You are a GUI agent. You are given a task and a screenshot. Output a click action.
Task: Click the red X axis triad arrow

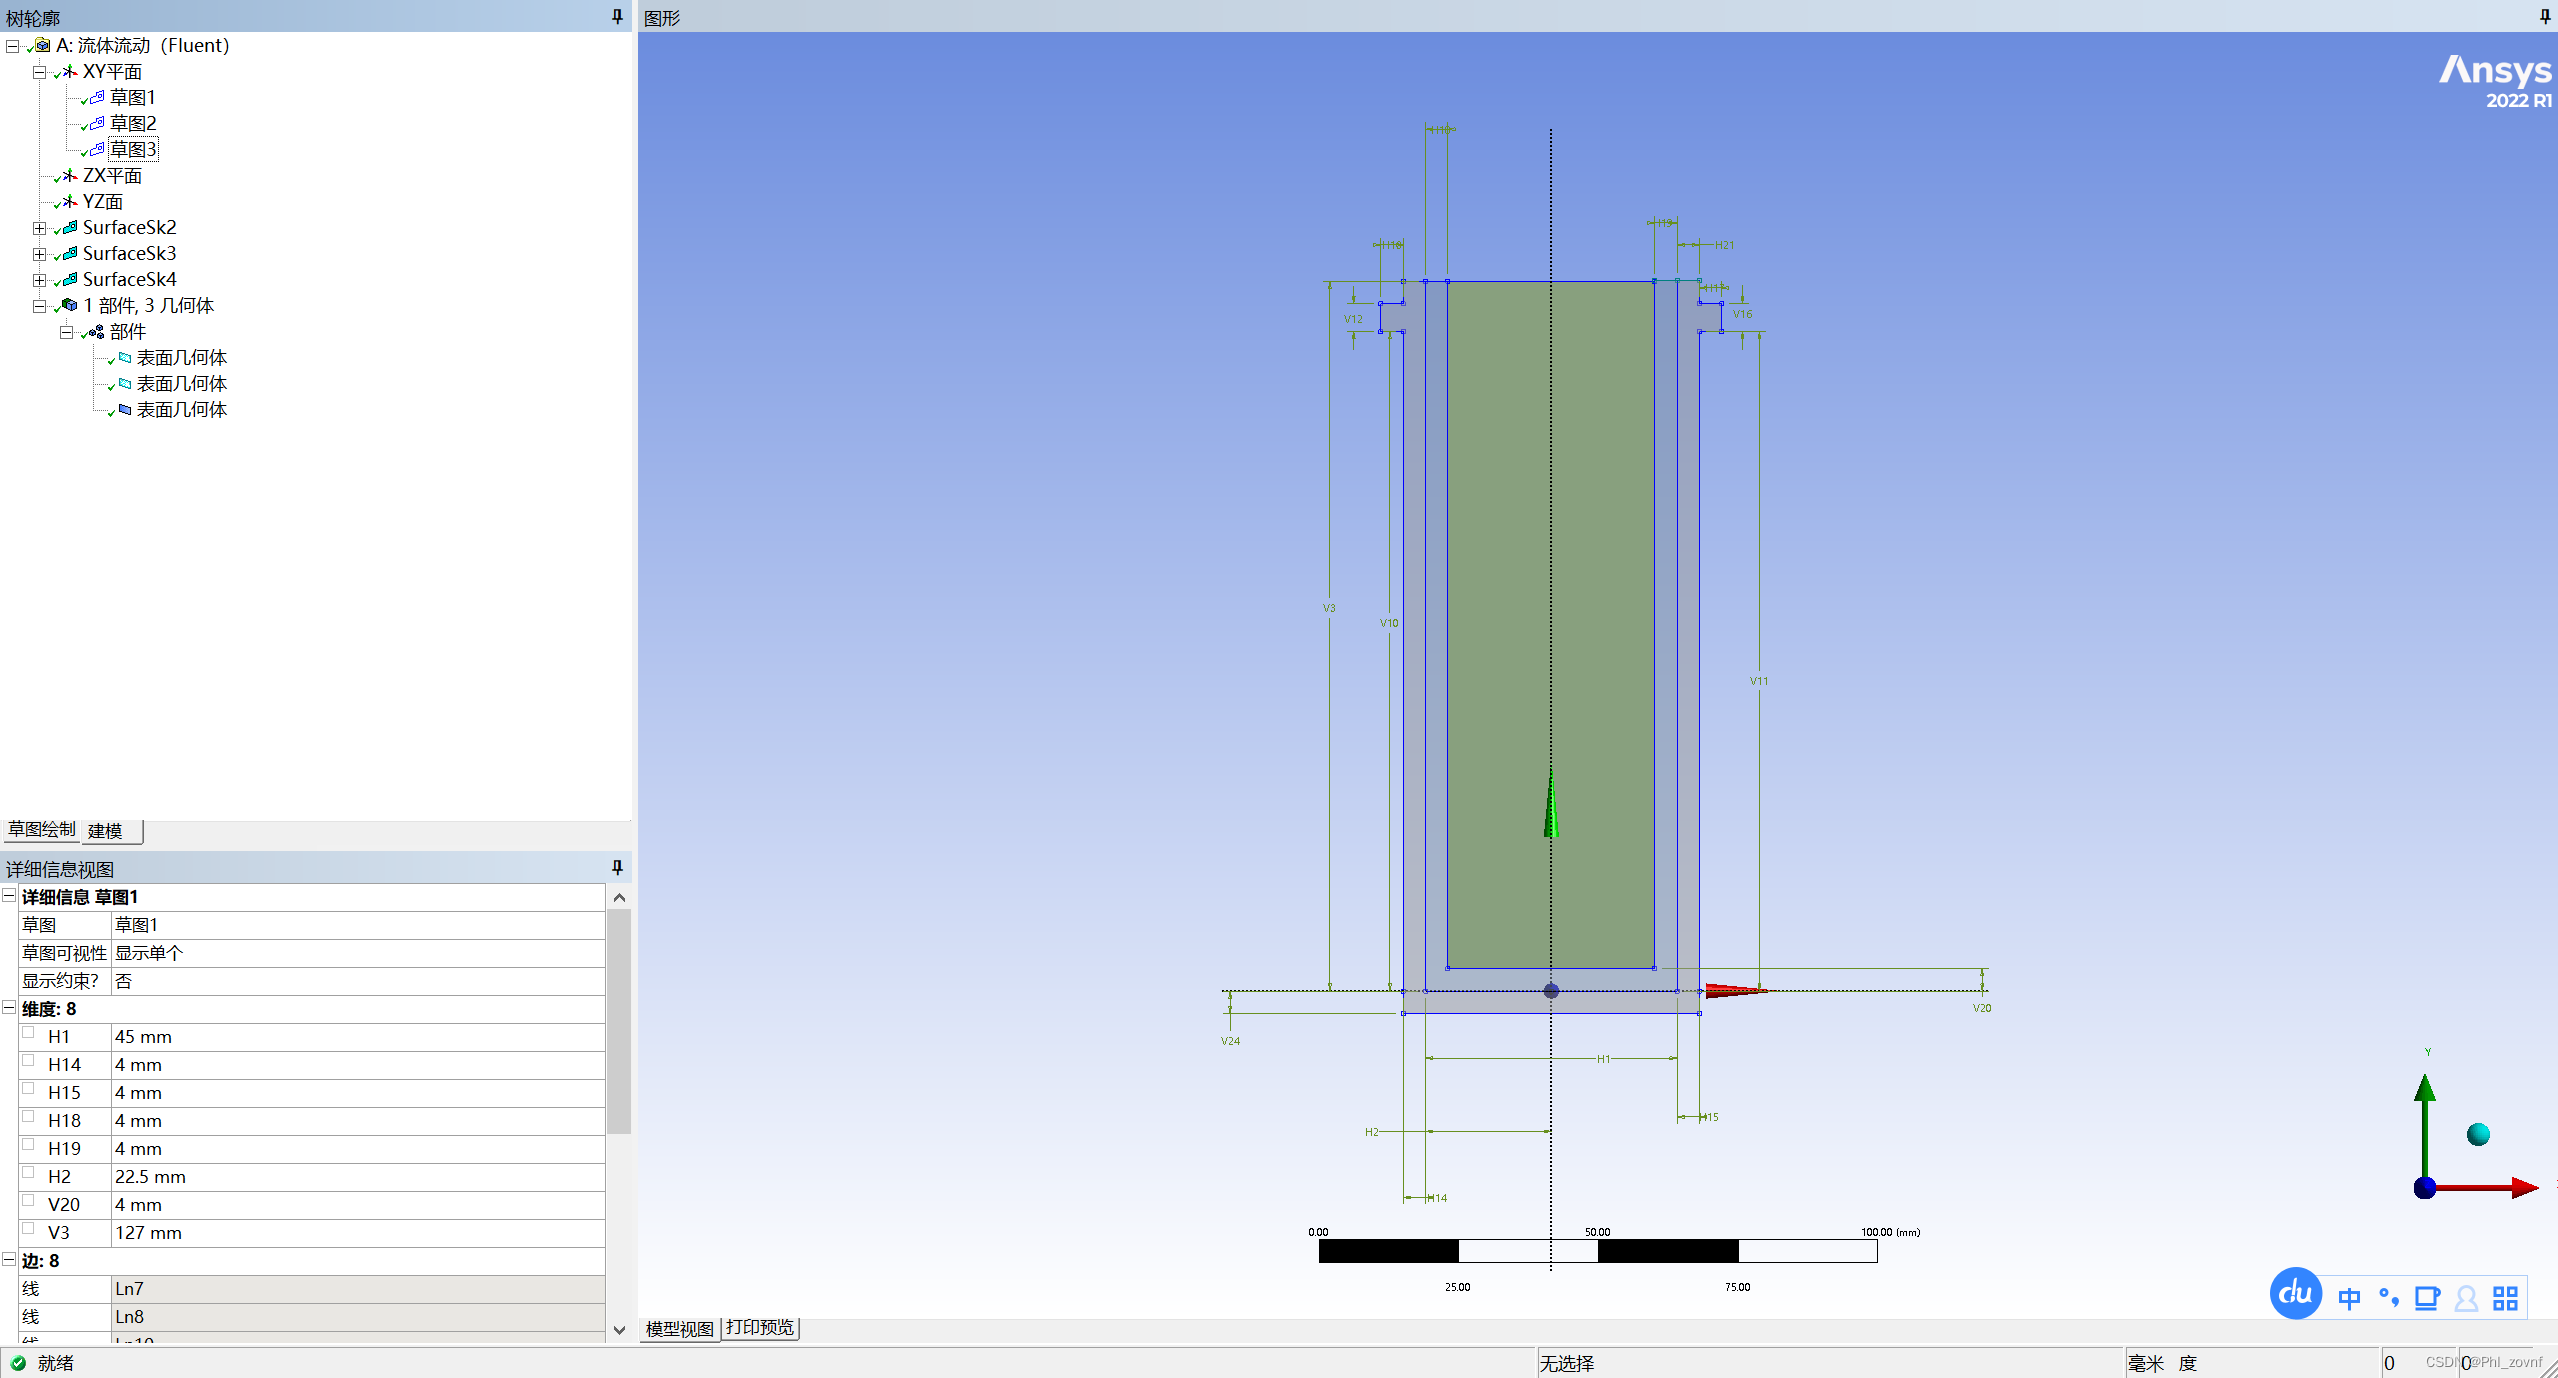coord(2523,1187)
